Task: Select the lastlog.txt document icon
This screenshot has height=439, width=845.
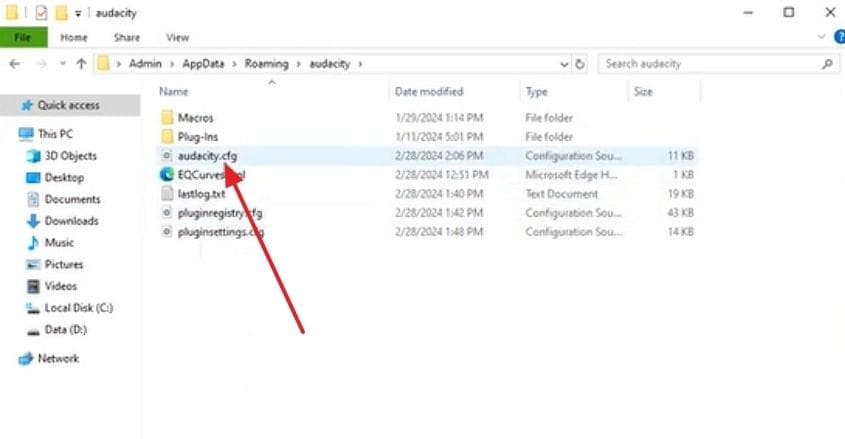Action: click(168, 193)
